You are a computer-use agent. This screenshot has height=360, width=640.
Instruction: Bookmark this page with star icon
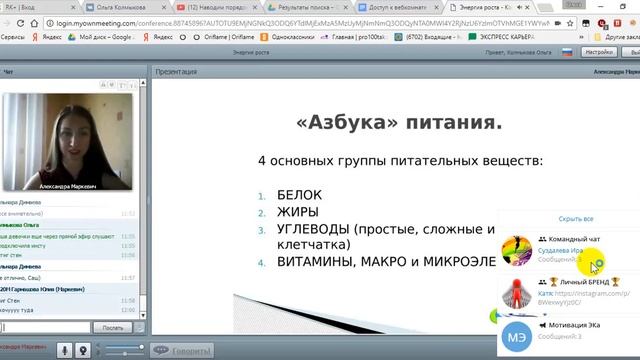(570, 24)
